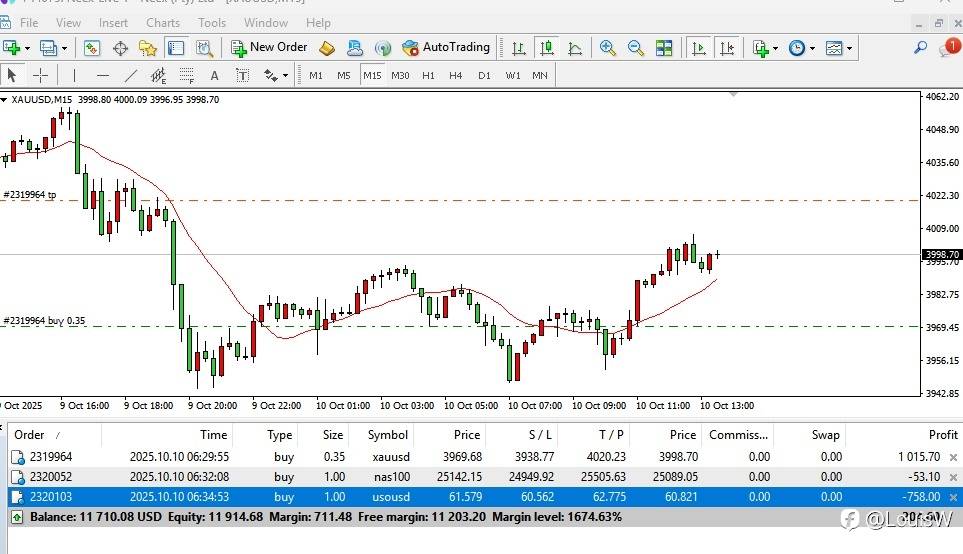
Task: Click the New Order button
Action: 269,47
